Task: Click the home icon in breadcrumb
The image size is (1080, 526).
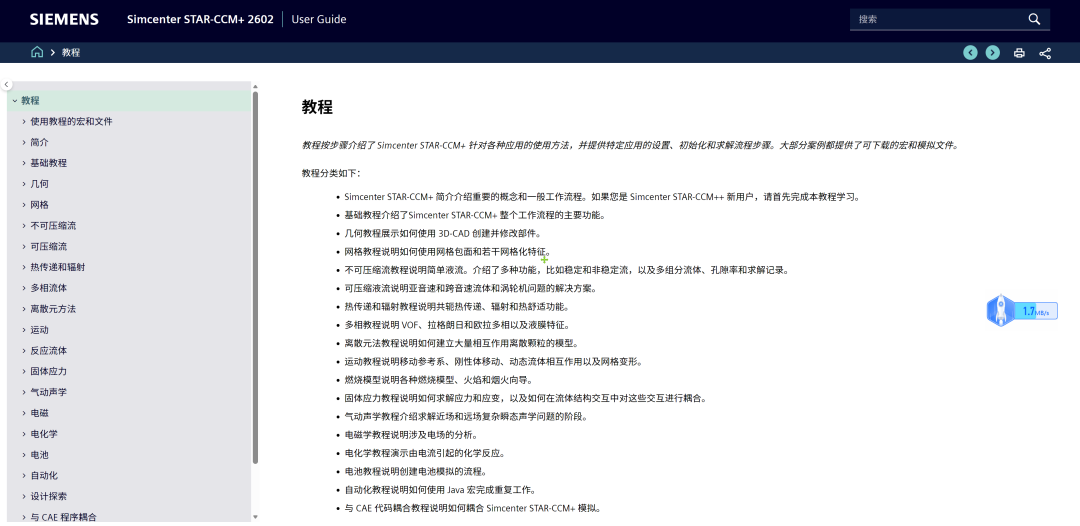Action: 37,52
